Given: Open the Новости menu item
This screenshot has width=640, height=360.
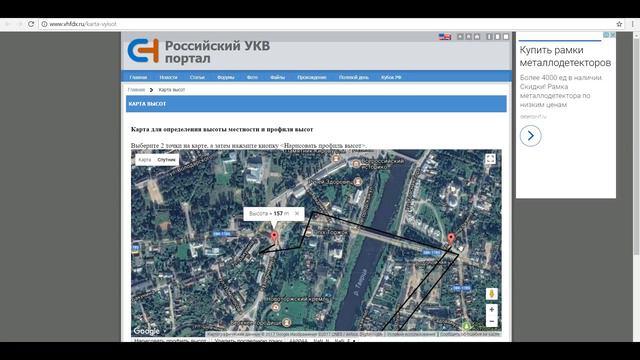Looking at the screenshot, I should (x=168, y=77).
